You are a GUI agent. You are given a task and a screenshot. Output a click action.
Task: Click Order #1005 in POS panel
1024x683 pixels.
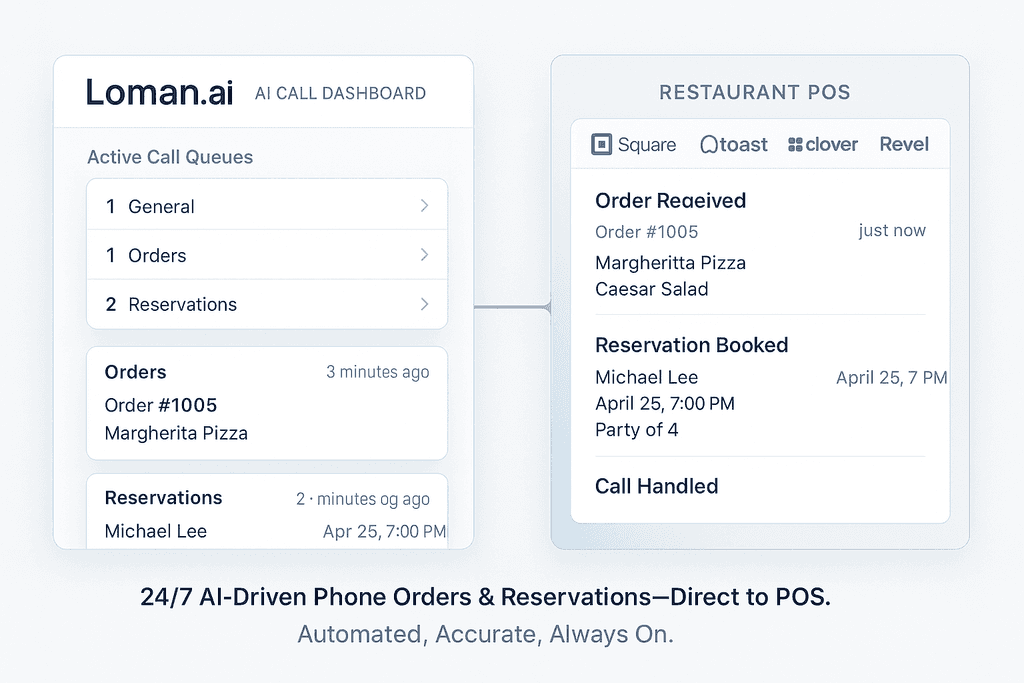point(646,232)
